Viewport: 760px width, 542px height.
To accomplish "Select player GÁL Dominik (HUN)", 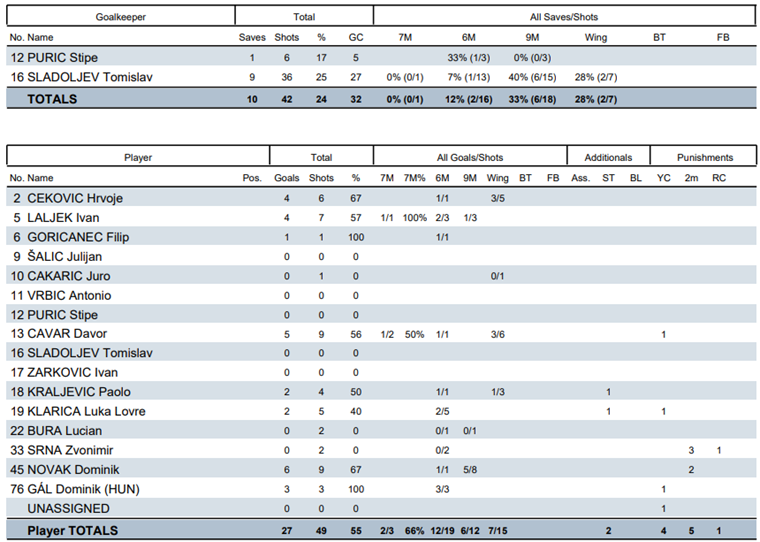I will pos(83,489).
